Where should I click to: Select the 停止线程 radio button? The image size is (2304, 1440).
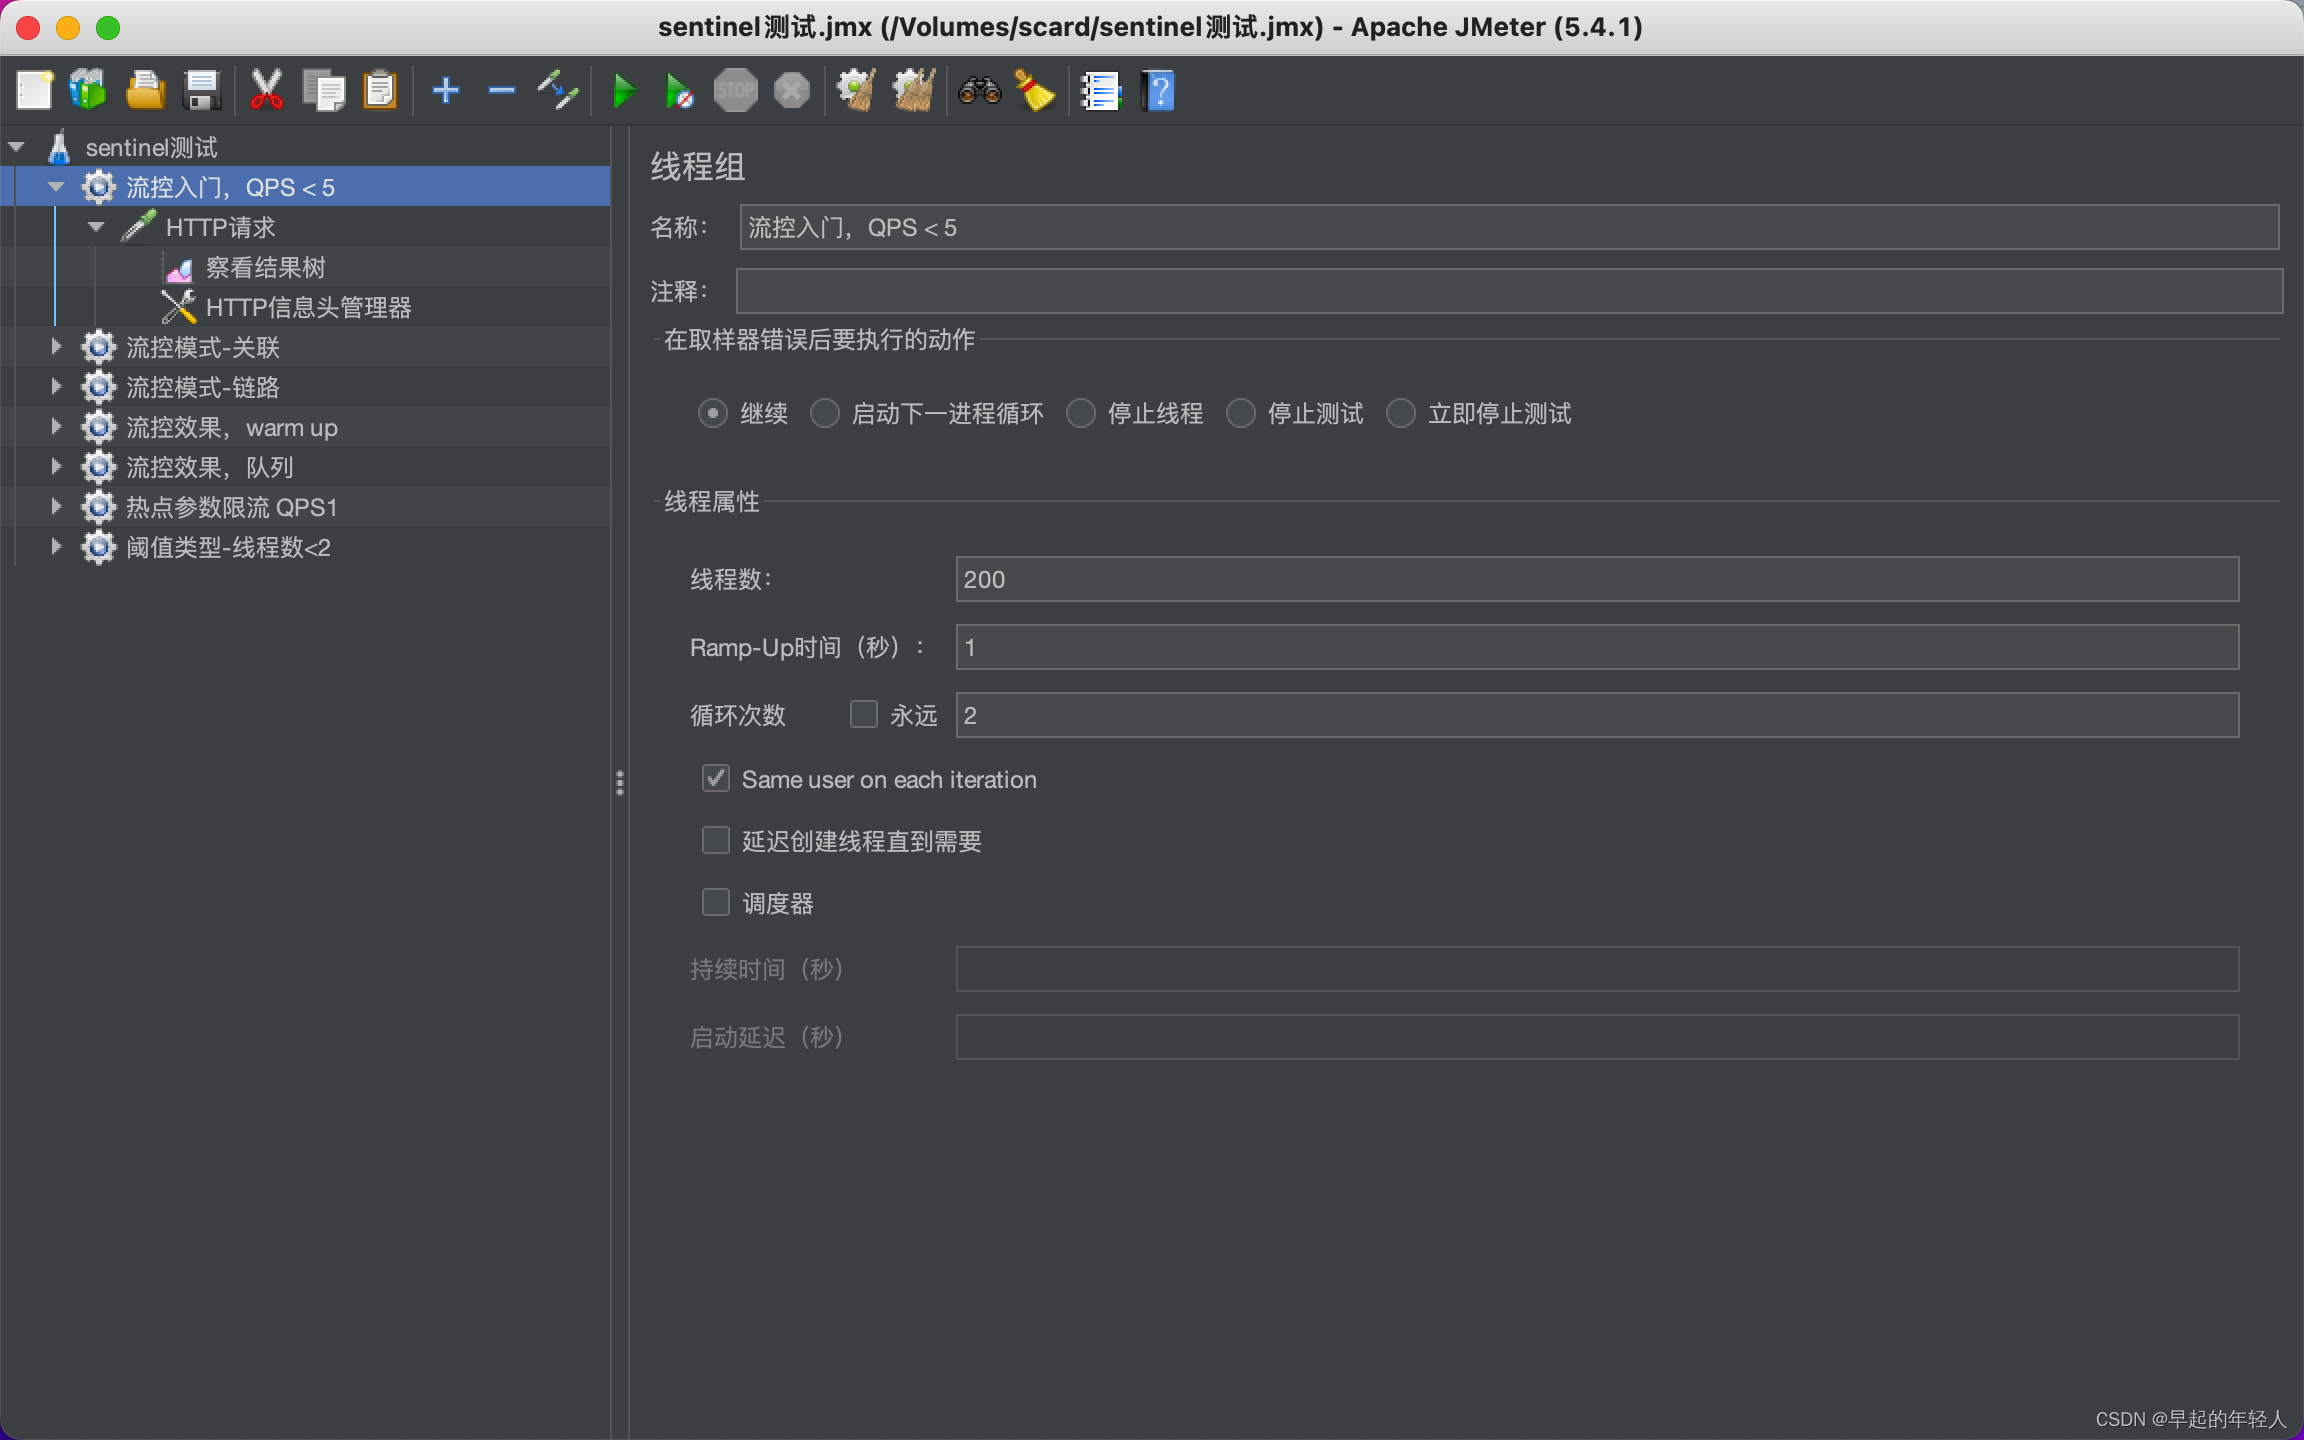[1081, 413]
